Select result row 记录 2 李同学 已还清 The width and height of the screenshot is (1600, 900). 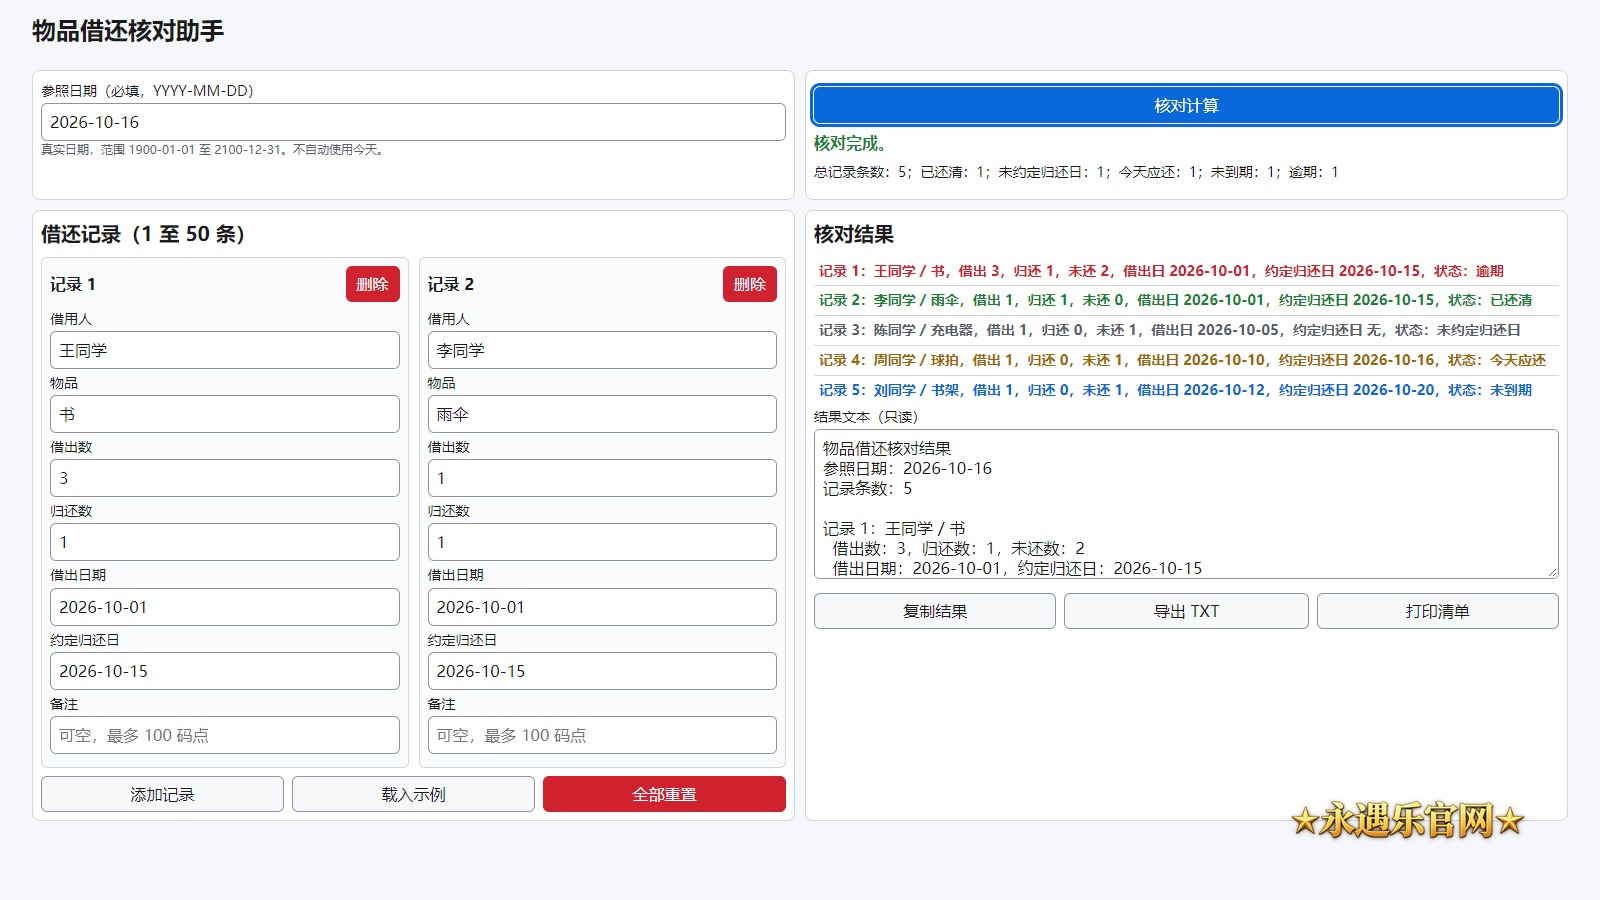coord(1186,300)
